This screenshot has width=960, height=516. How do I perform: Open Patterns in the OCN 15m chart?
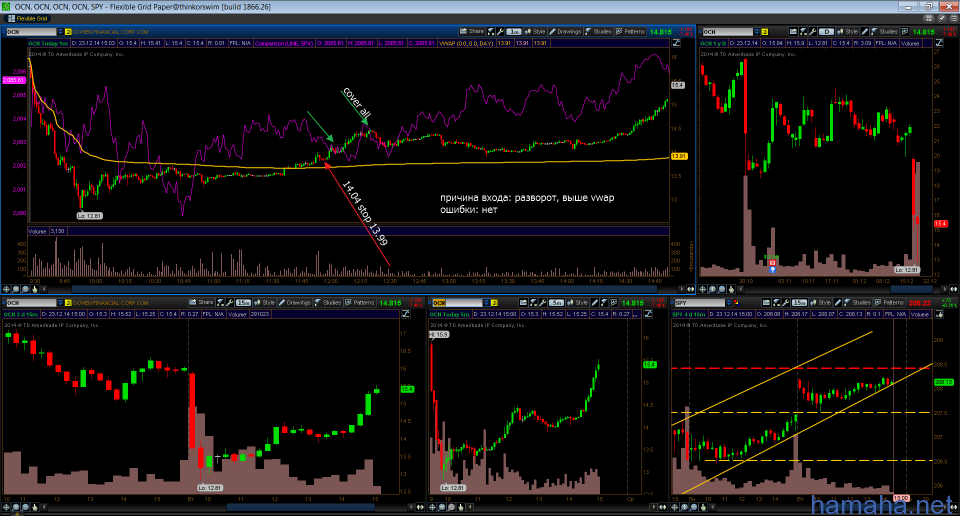pos(360,302)
